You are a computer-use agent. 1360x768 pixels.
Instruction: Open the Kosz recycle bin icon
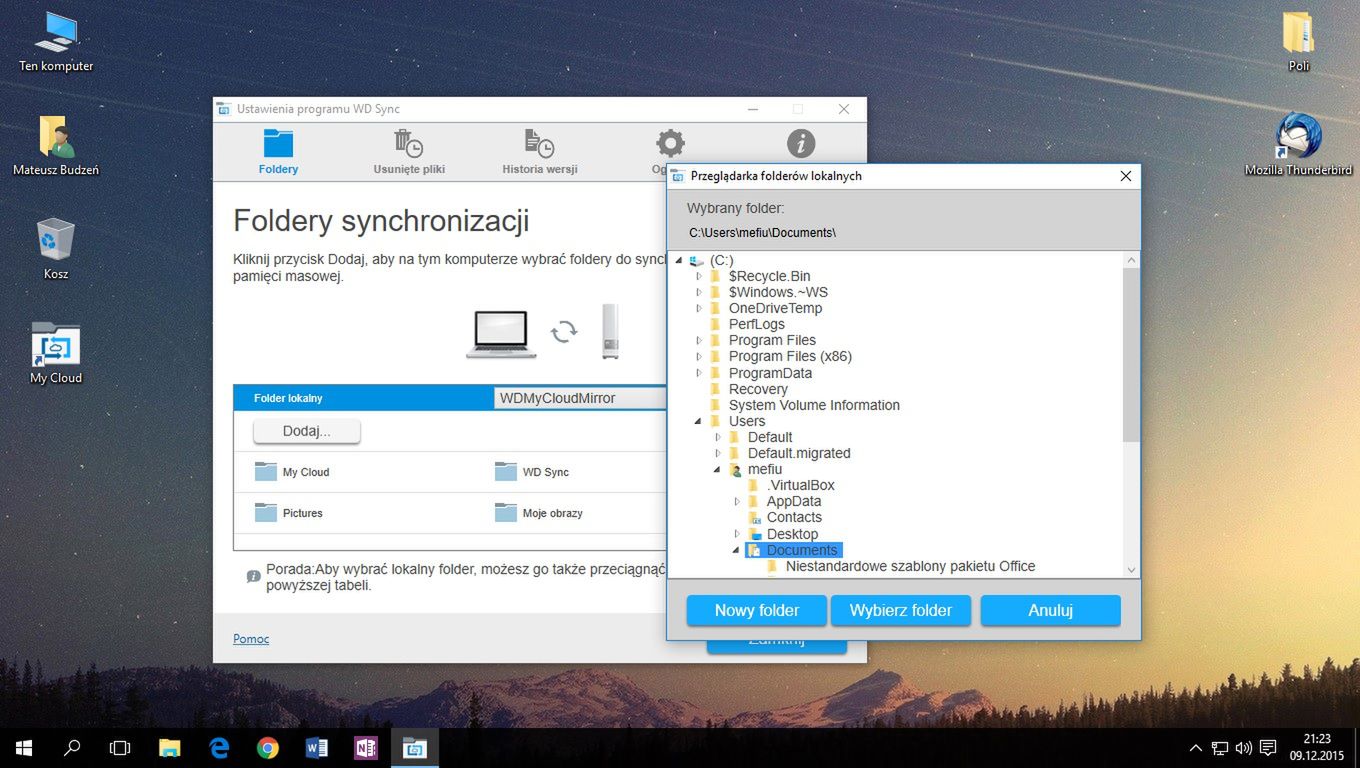pos(56,250)
